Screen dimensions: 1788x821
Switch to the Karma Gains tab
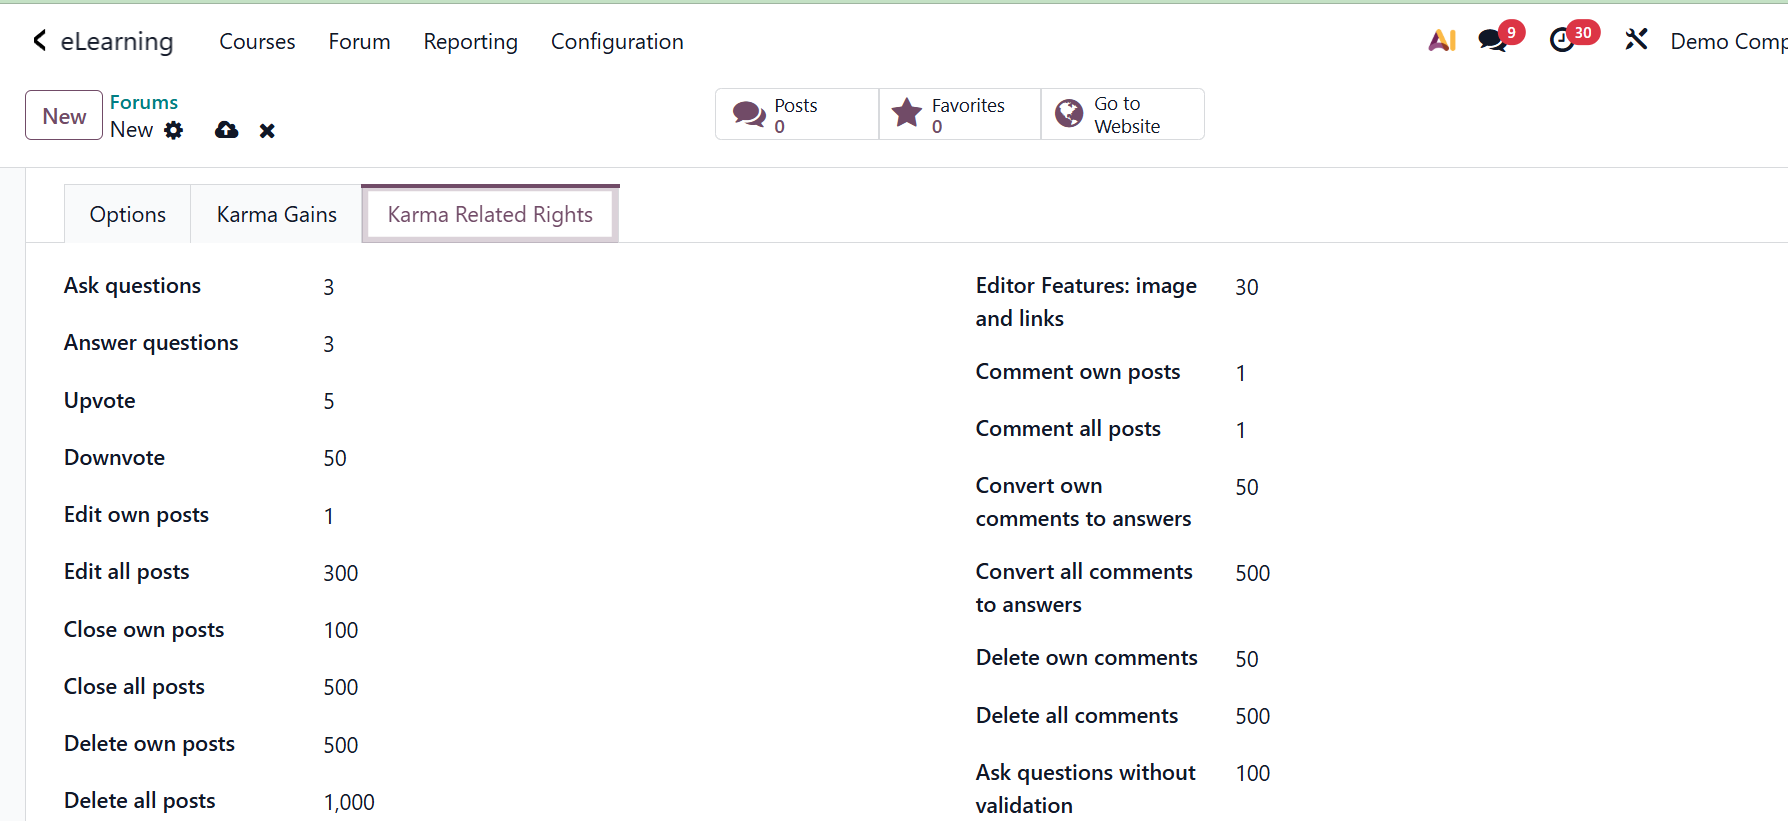277,215
